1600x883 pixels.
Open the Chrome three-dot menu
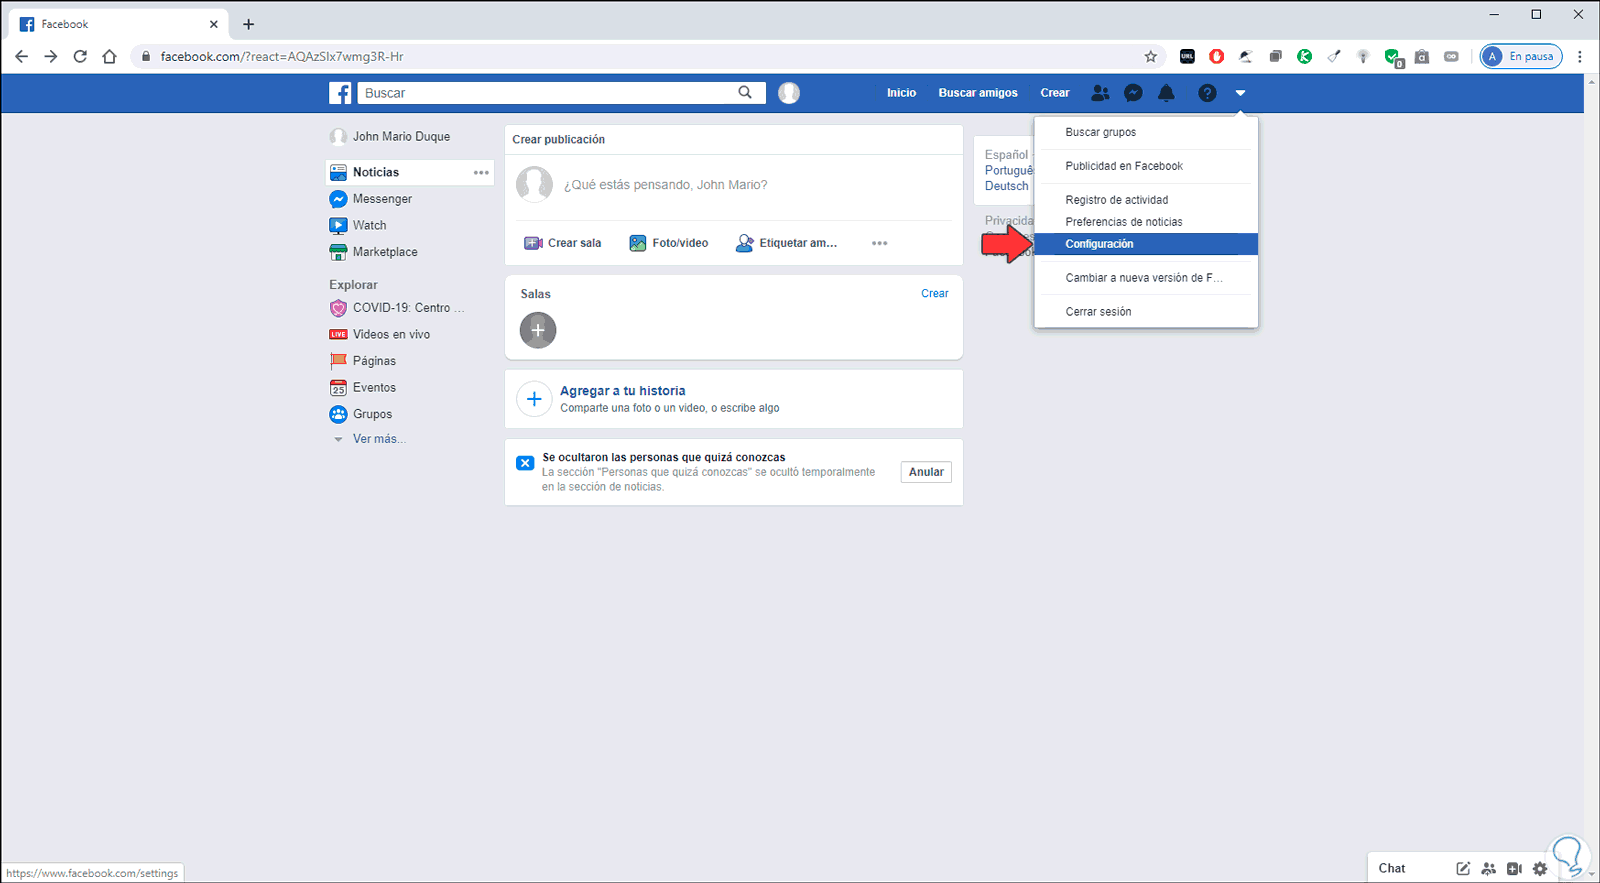tap(1580, 56)
